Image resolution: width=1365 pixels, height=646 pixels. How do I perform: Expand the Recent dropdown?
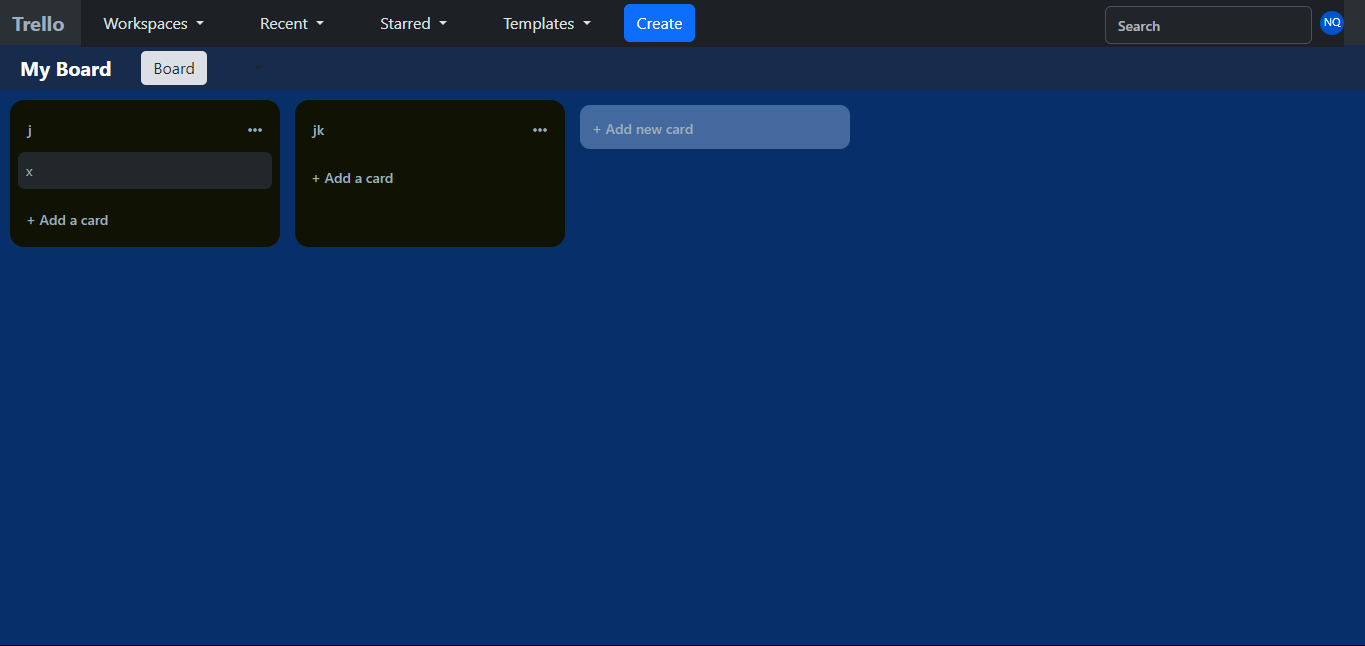[x=292, y=23]
